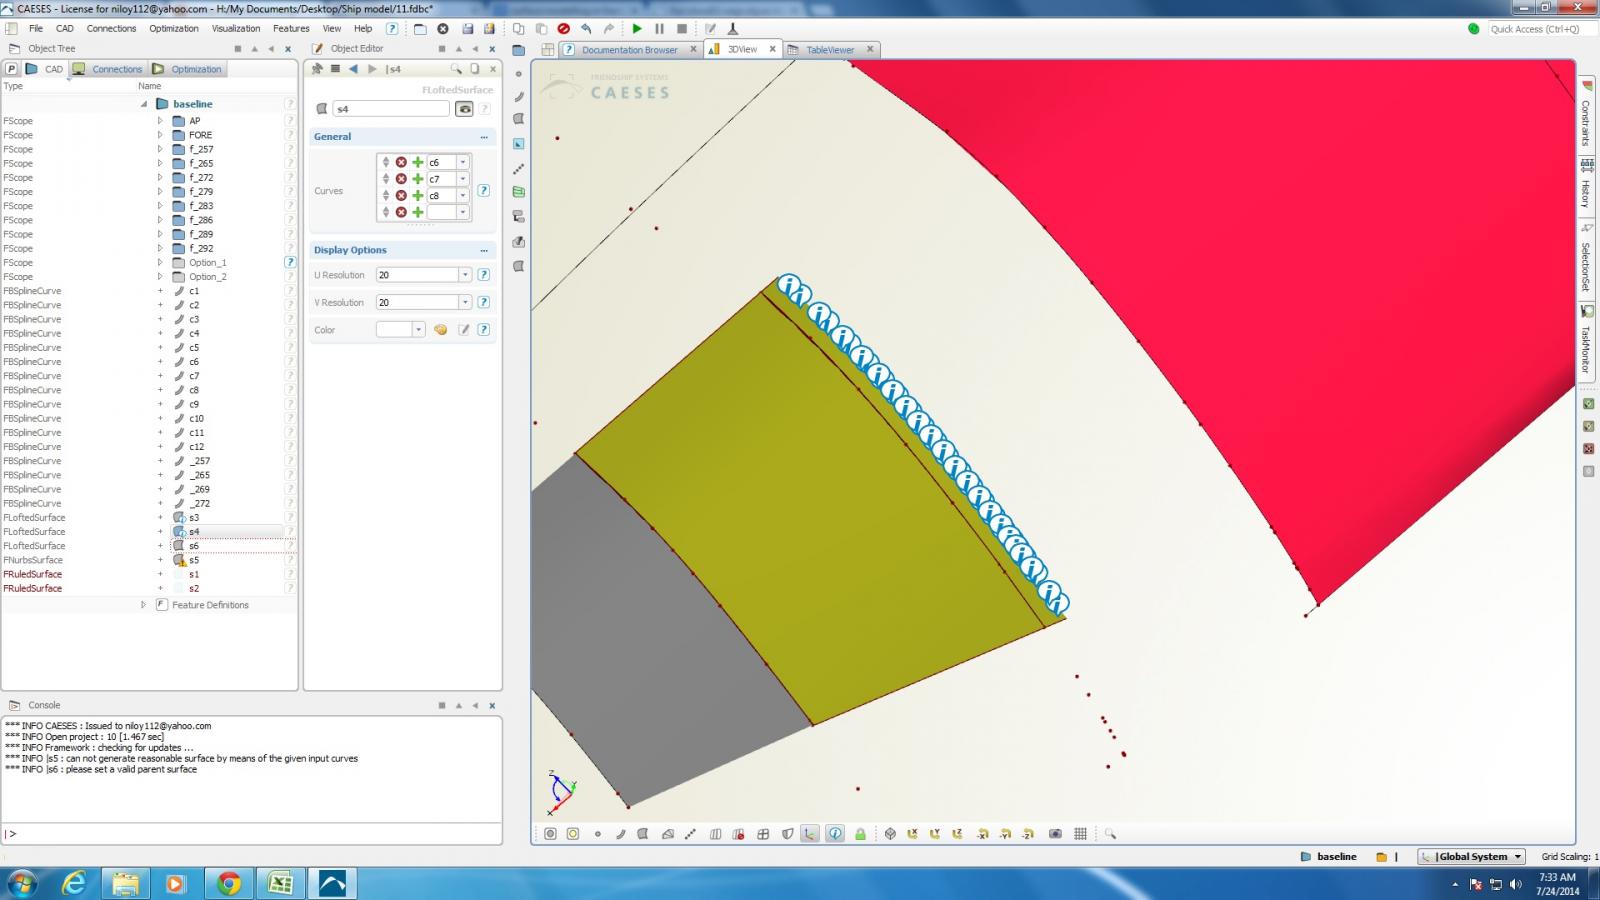The width and height of the screenshot is (1600, 900).
Task: Select the s5 FNurbsSurface in Object Tree
Action: click(x=194, y=560)
